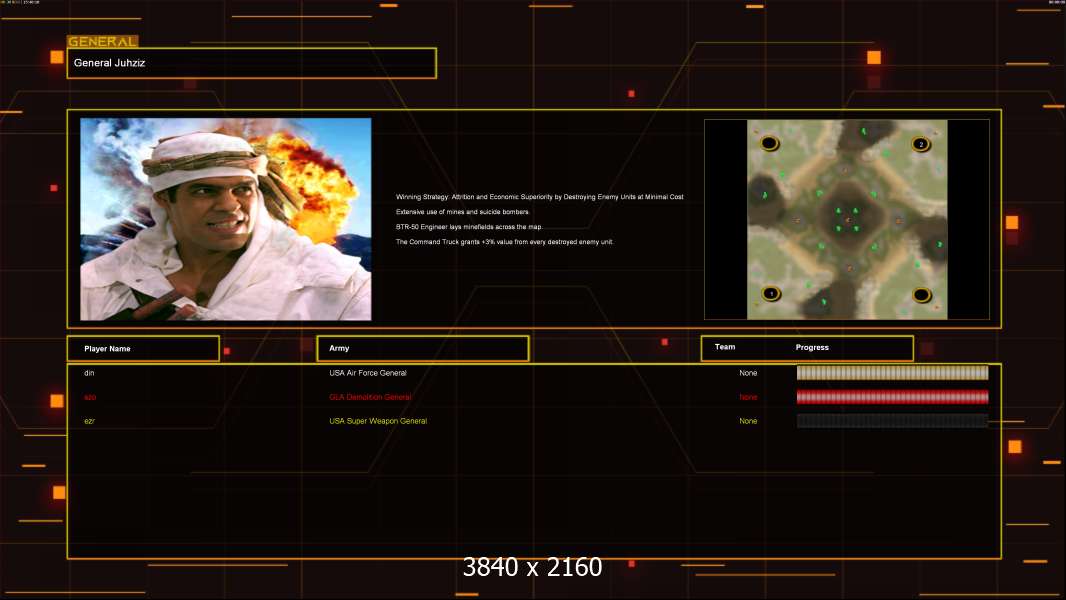The height and width of the screenshot is (600, 1066).
Task: Click the orange GENERAL label
Action: tap(103, 41)
